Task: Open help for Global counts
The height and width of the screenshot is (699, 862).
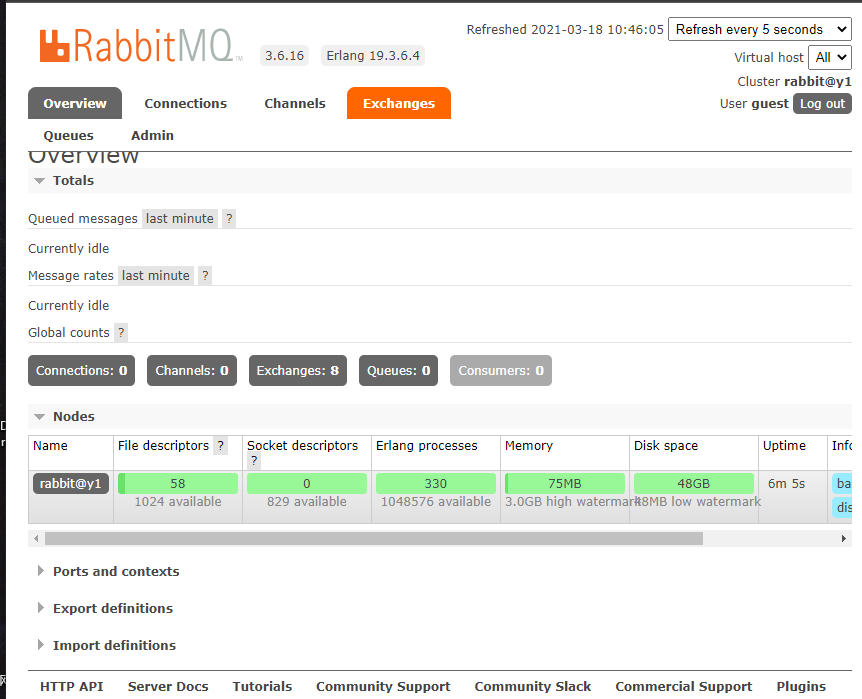Action: click(121, 333)
